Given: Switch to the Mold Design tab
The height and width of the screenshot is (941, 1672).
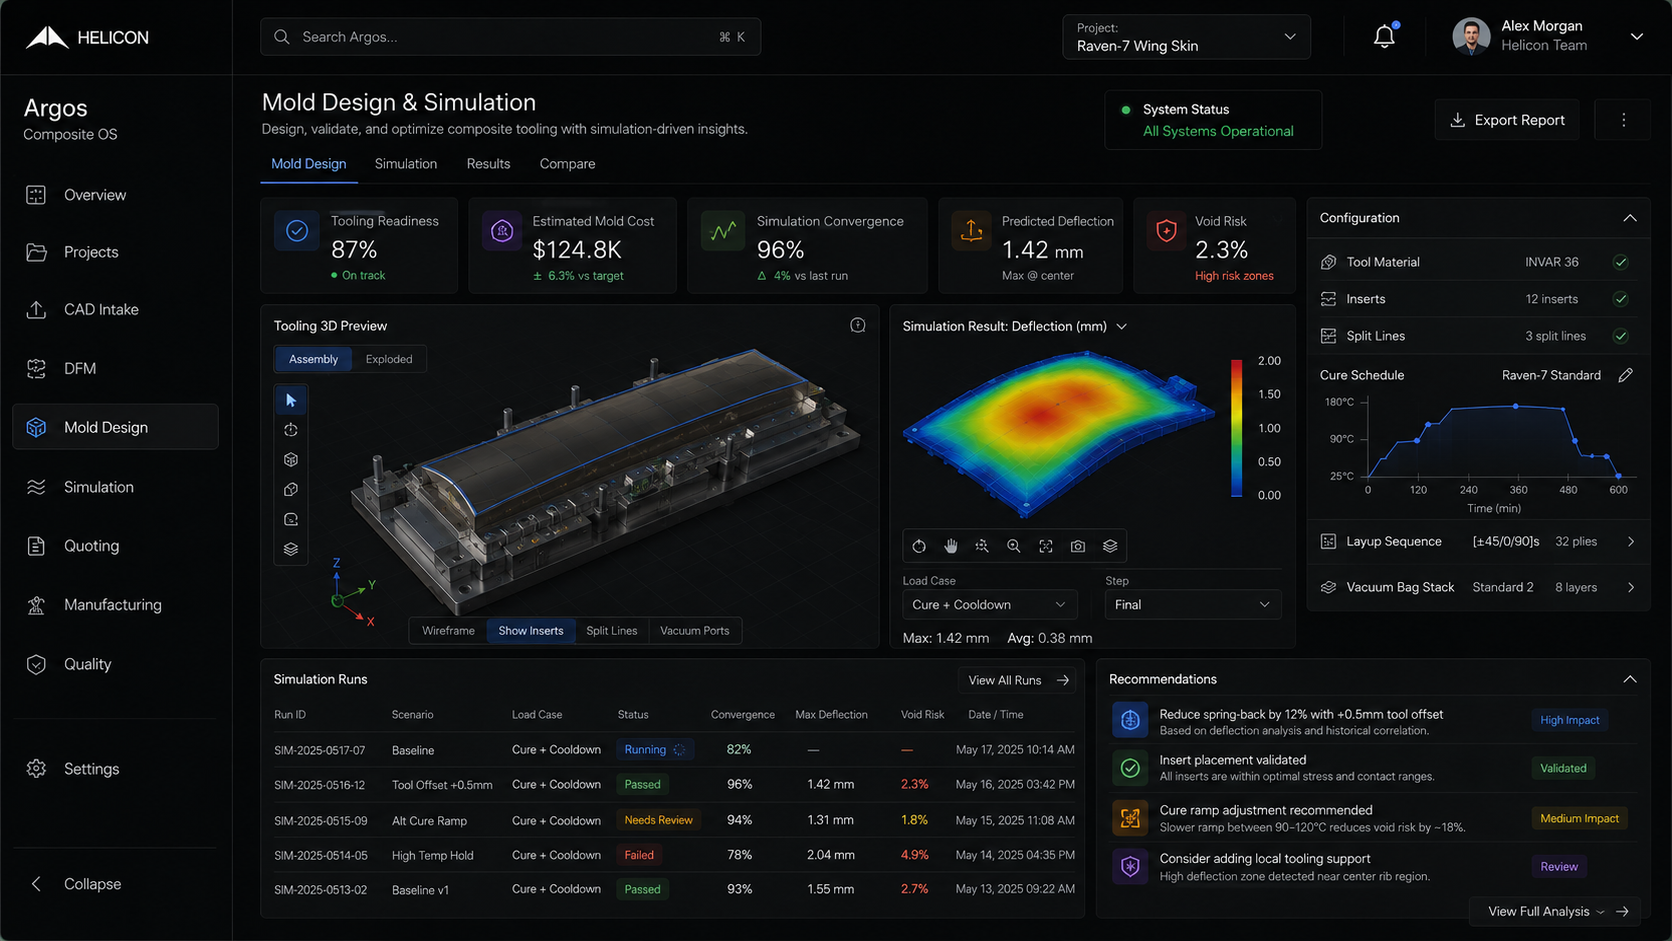Looking at the screenshot, I should point(309,164).
